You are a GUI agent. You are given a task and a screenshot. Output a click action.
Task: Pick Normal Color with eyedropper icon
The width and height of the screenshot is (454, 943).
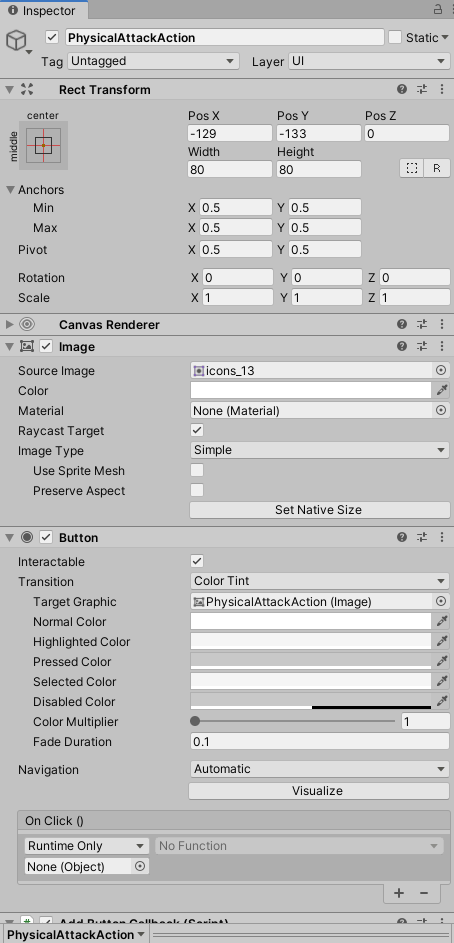click(443, 621)
